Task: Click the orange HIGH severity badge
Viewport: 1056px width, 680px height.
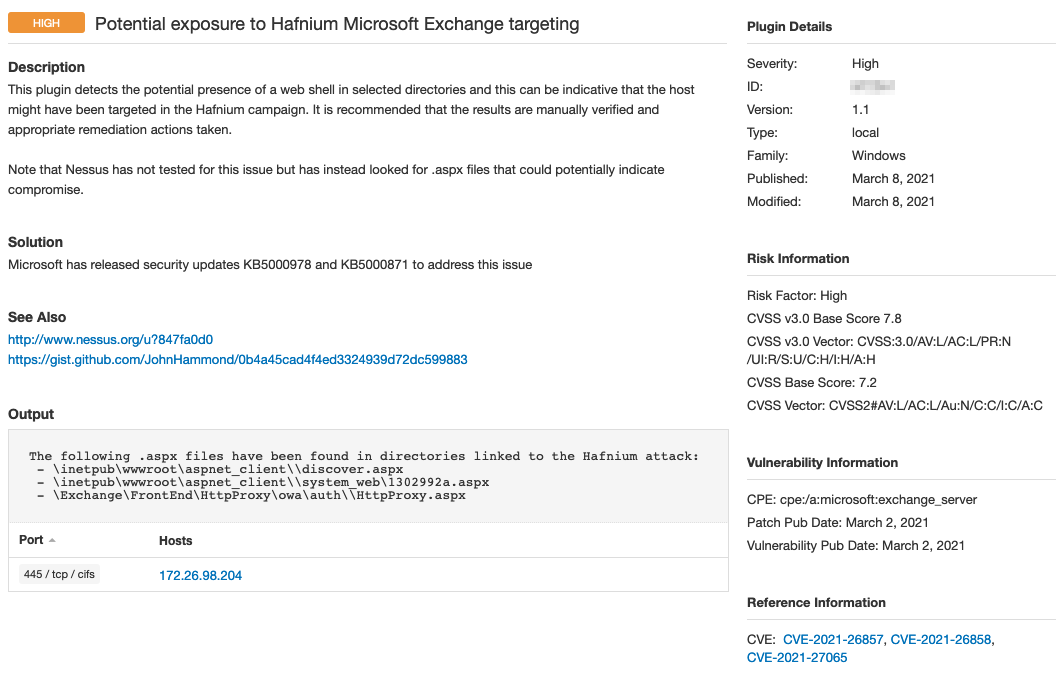Action: pos(46,23)
